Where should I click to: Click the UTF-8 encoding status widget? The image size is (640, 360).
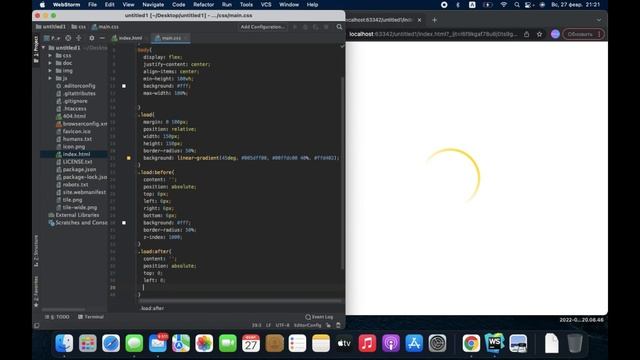[x=282, y=325]
